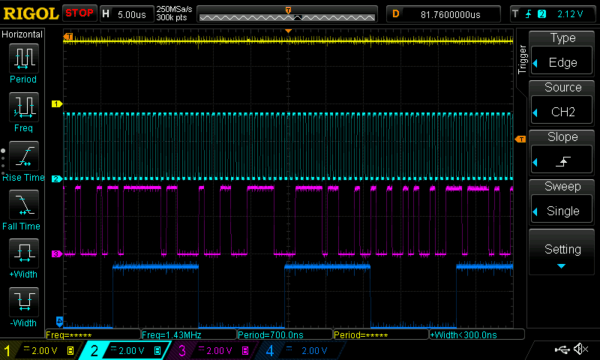
Task: Toggle channel 1 label in bottom bar
Action: [39, 350]
